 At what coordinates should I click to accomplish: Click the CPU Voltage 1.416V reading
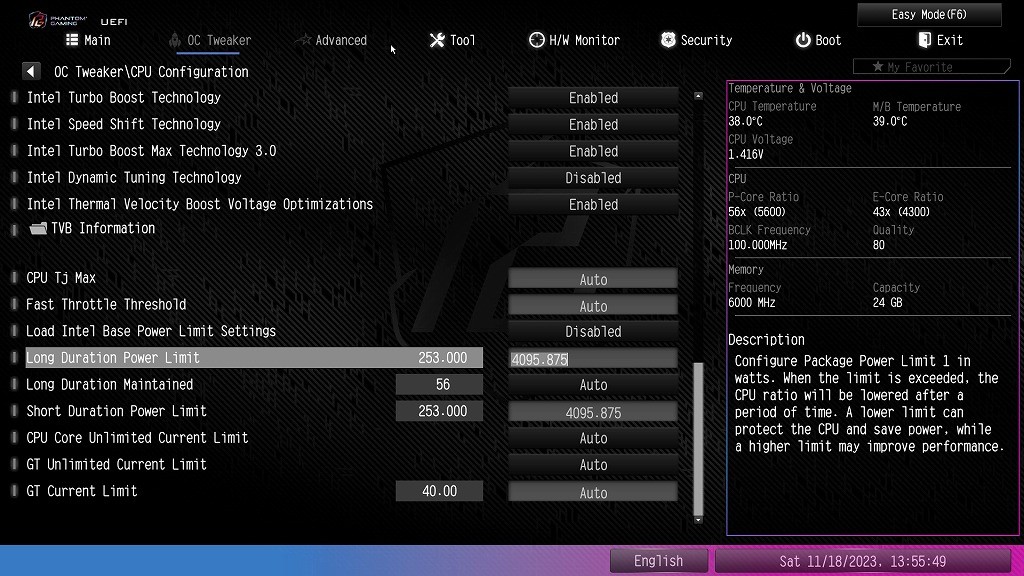(x=746, y=155)
